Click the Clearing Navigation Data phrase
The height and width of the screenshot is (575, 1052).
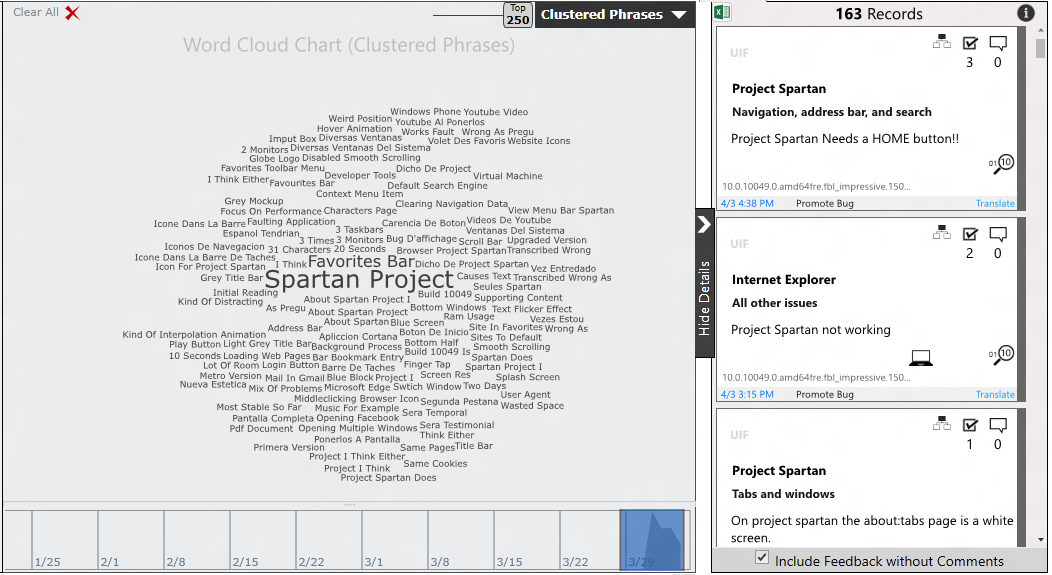[x=452, y=204]
